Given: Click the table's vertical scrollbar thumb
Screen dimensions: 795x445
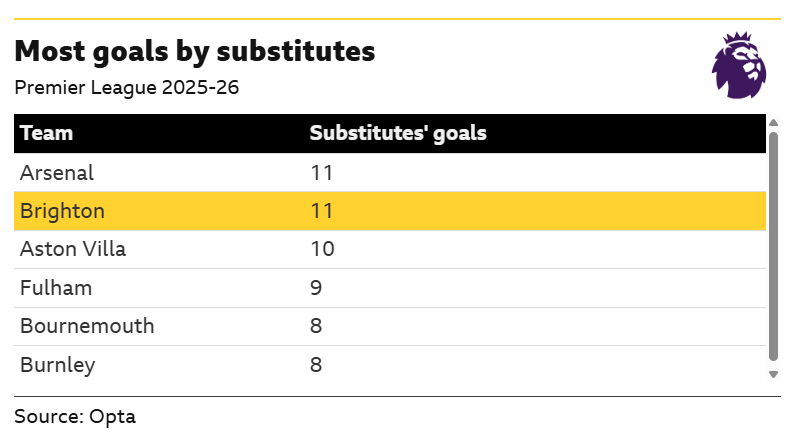Looking at the screenshot, I should point(773,245).
